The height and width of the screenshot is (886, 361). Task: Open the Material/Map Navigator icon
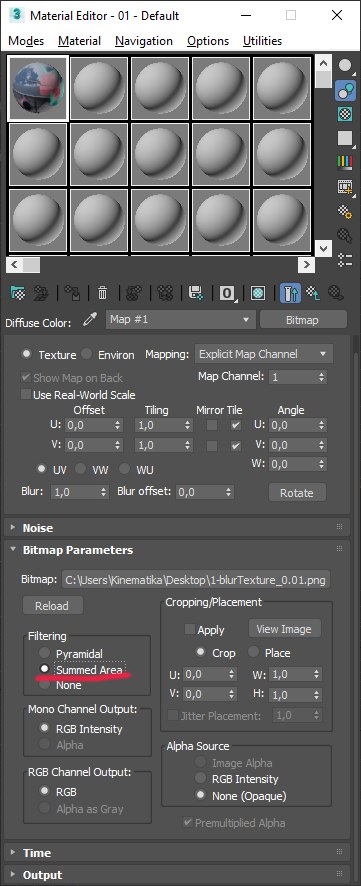(x=345, y=259)
